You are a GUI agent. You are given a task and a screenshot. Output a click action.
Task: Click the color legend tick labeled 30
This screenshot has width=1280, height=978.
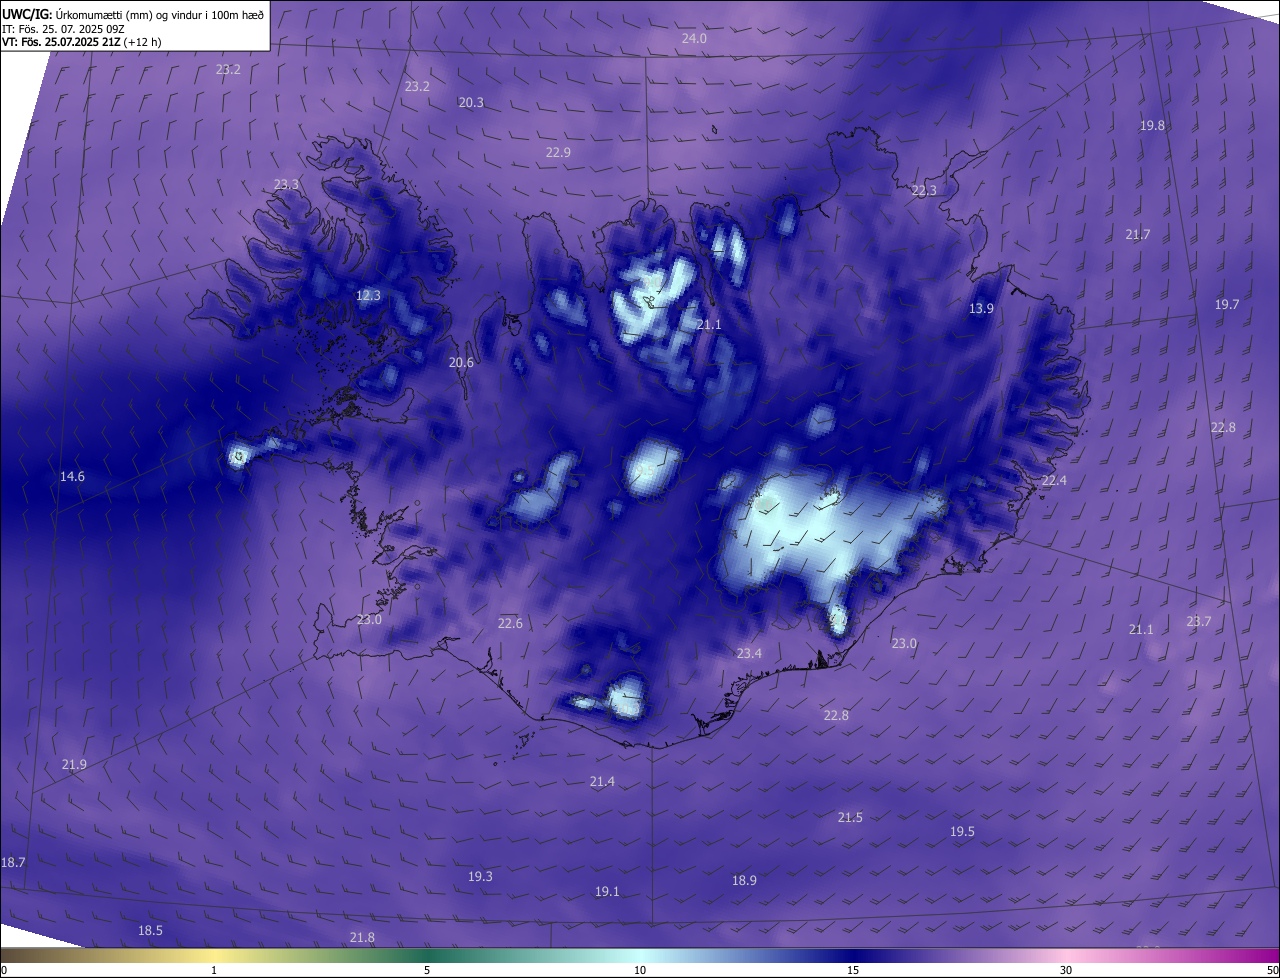pos(1066,970)
